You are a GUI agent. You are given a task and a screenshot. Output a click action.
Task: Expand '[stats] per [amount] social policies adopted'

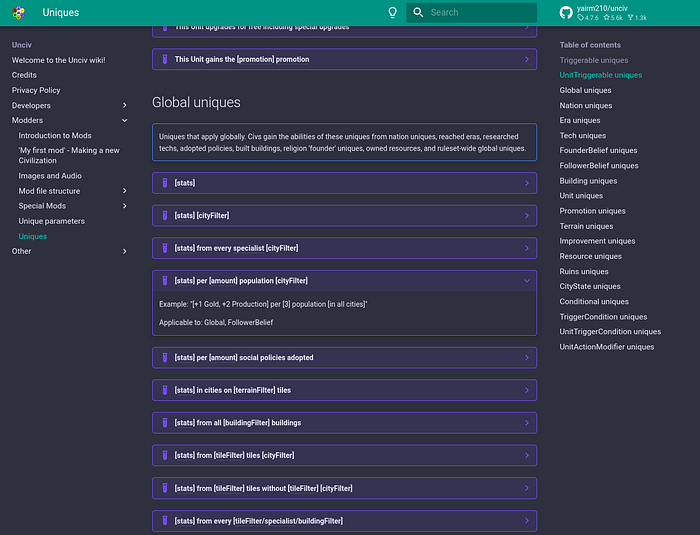tap(344, 358)
